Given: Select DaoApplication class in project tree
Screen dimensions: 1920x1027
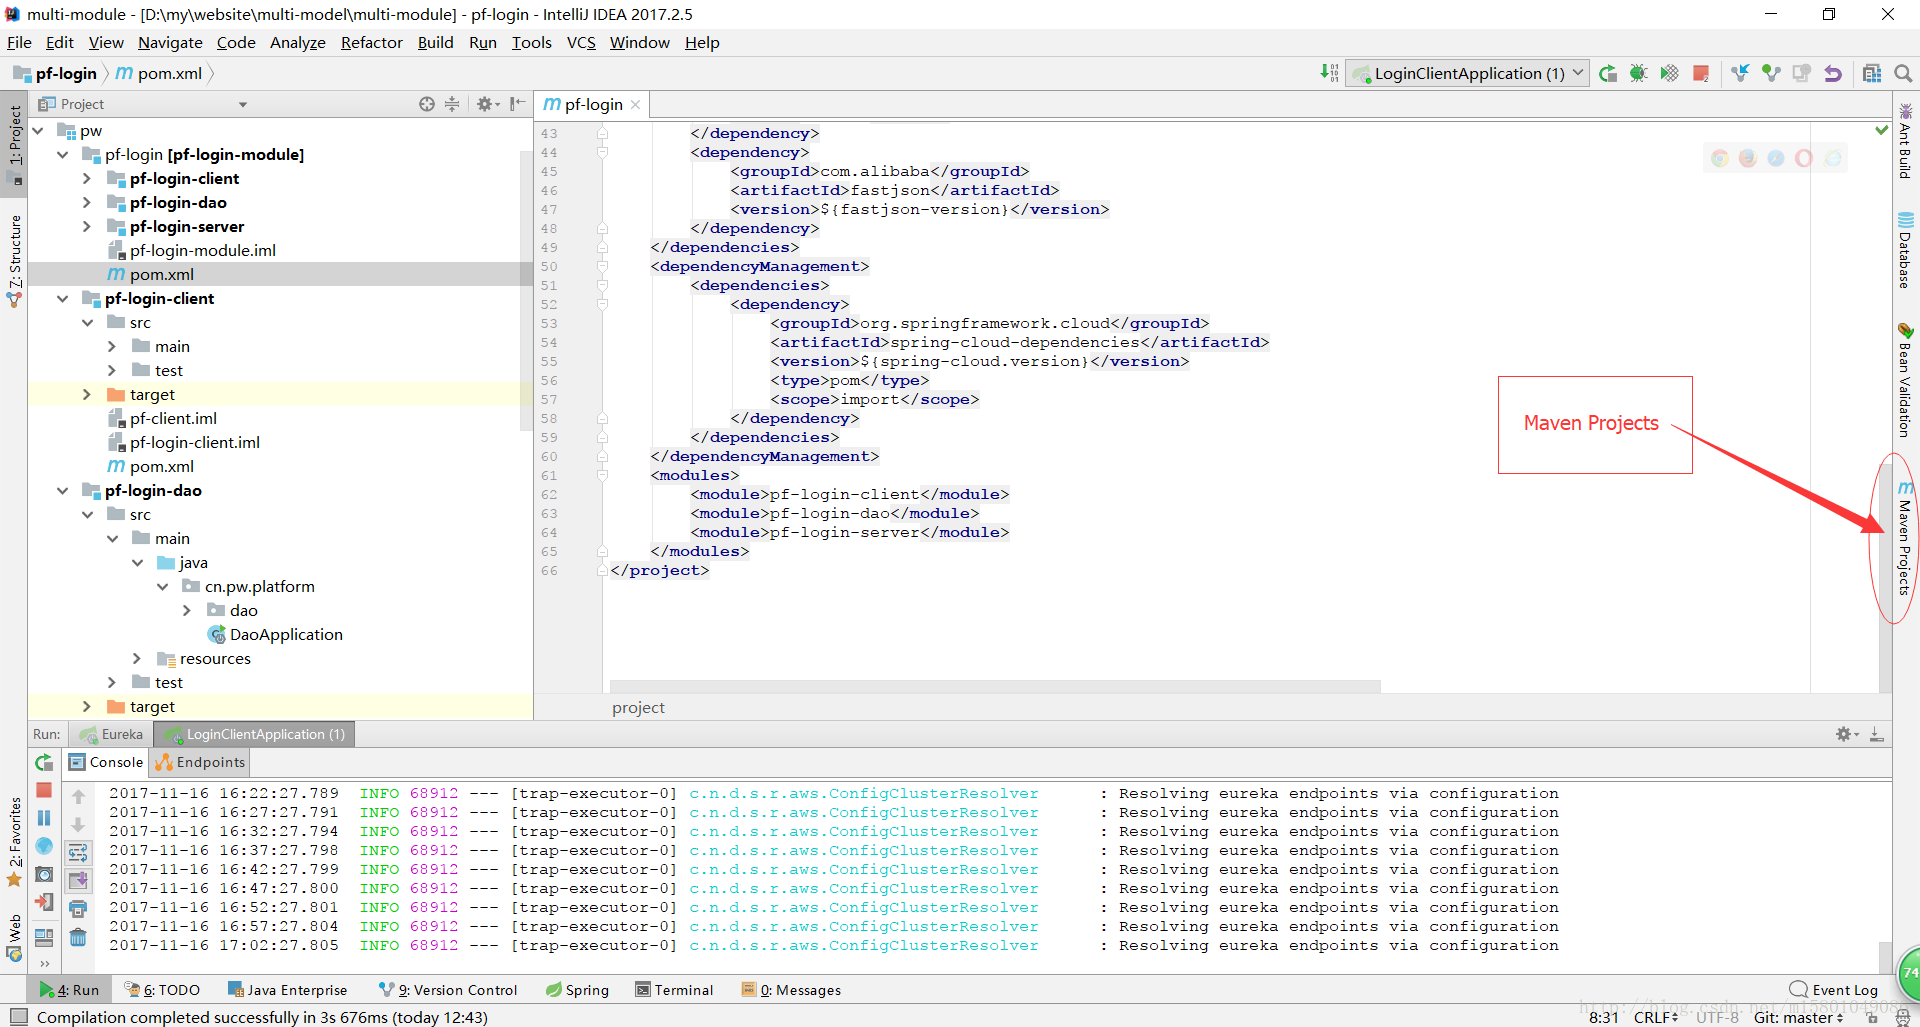Looking at the screenshot, I should tap(275, 634).
